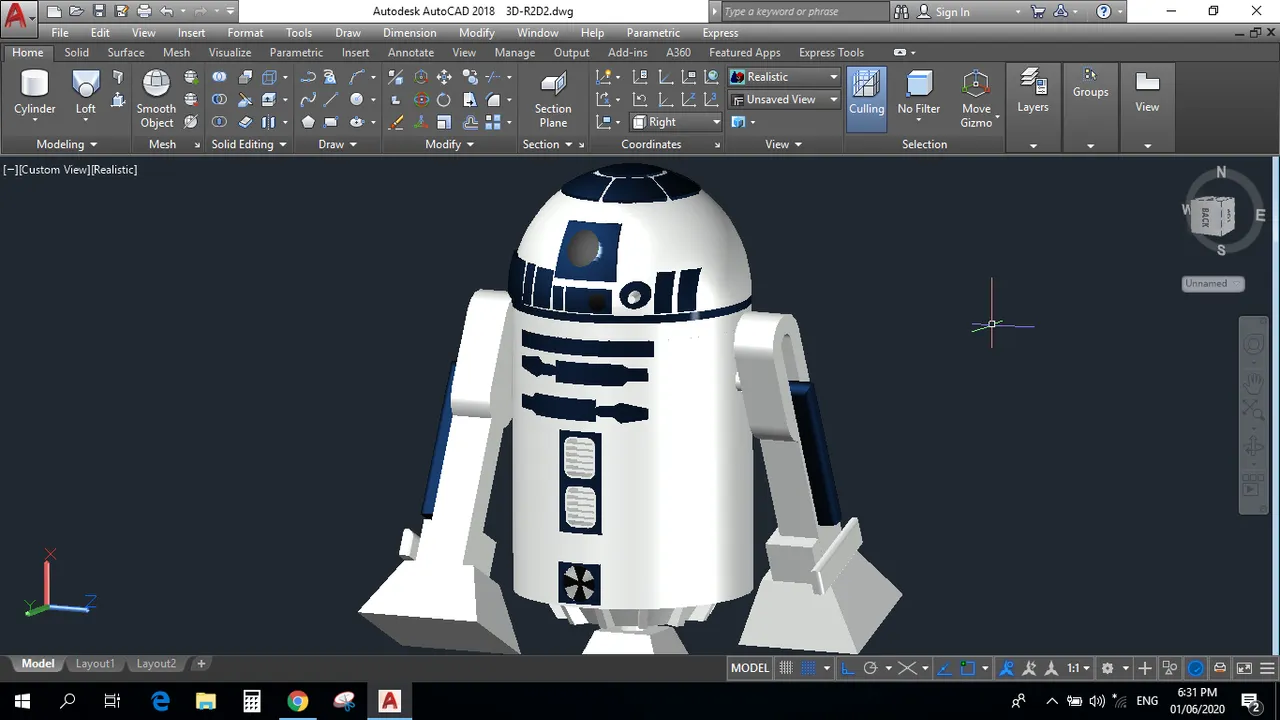This screenshot has height=720, width=1280.
Task: Click the Array tool in Modify
Action: [x=493, y=122]
